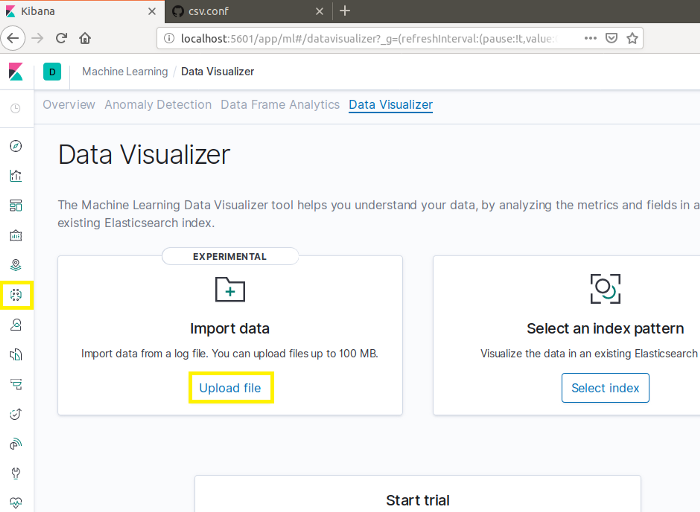
Task: Open Discover compass icon in sidebar
Action: [16, 146]
